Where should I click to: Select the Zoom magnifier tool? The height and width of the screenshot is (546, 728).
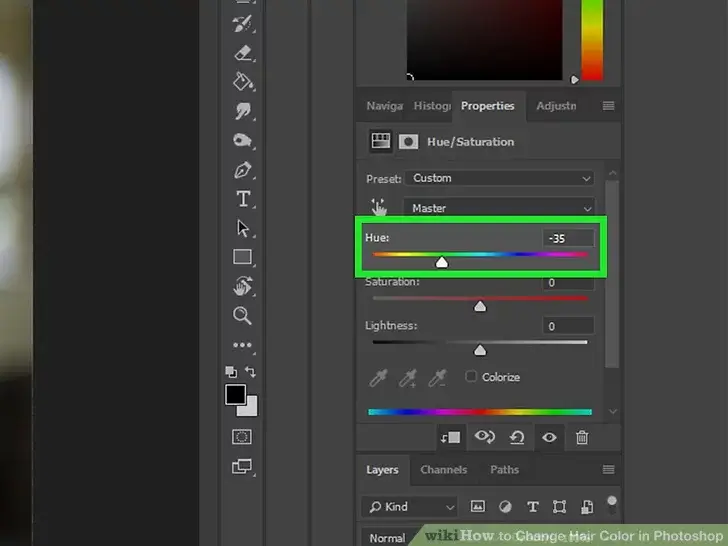click(242, 316)
